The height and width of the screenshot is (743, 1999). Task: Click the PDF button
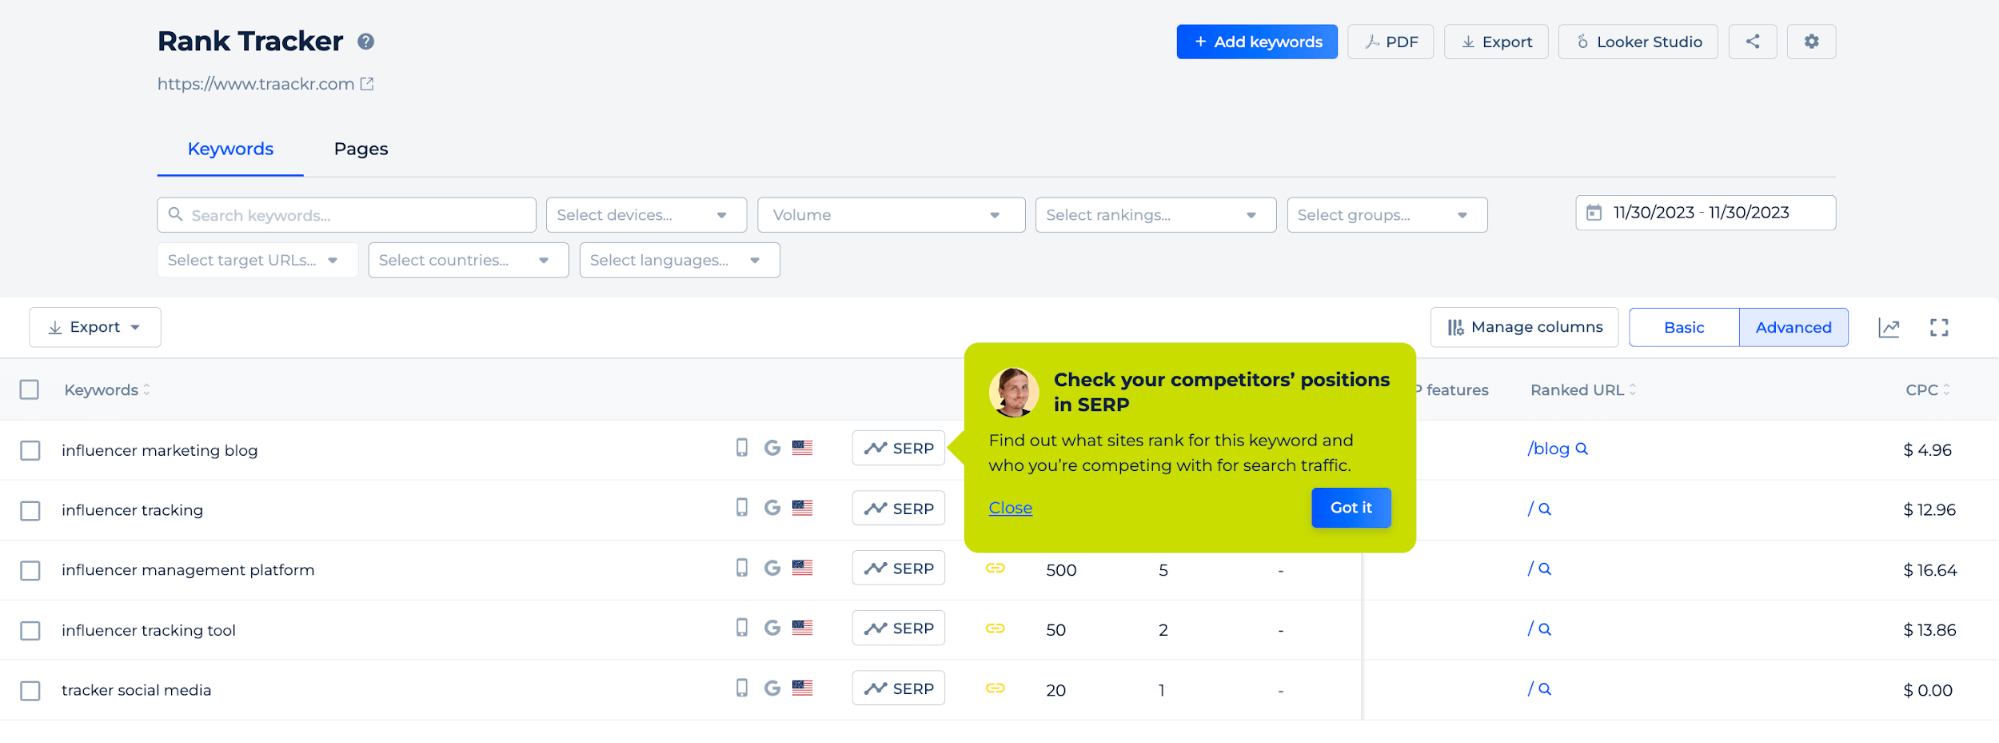(x=1391, y=42)
